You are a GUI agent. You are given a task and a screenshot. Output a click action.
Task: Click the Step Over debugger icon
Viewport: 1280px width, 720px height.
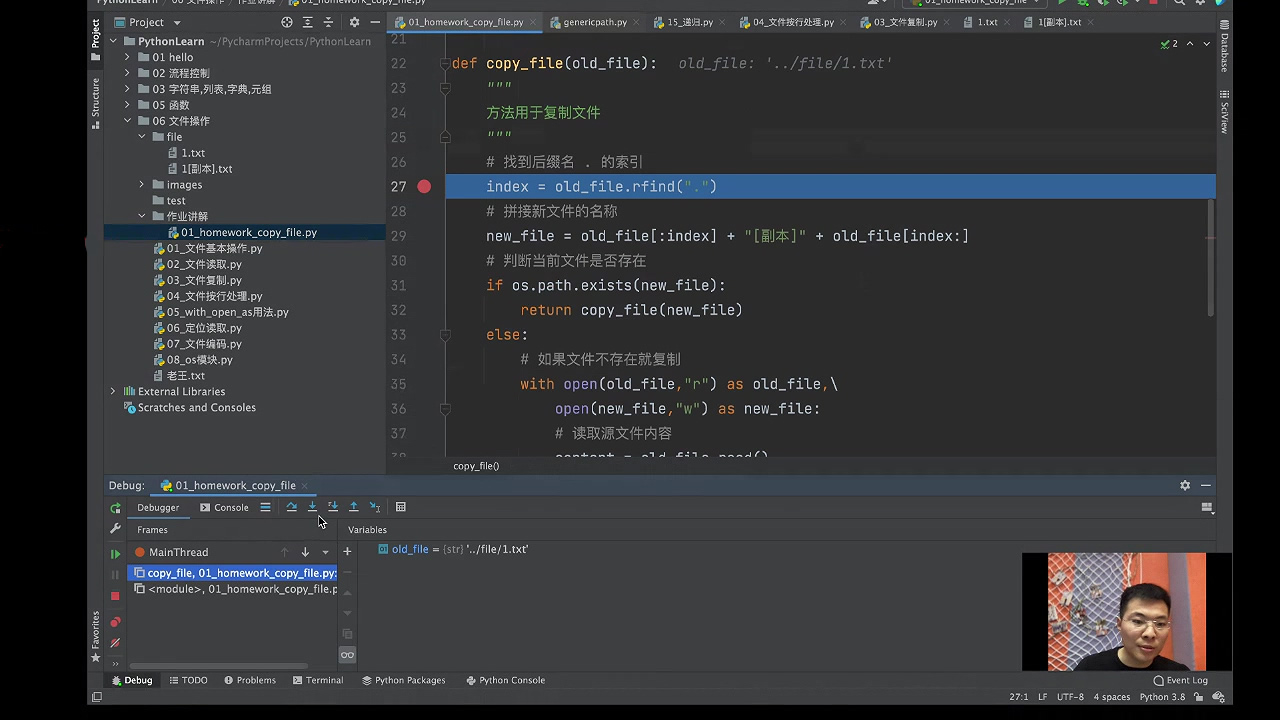click(291, 507)
